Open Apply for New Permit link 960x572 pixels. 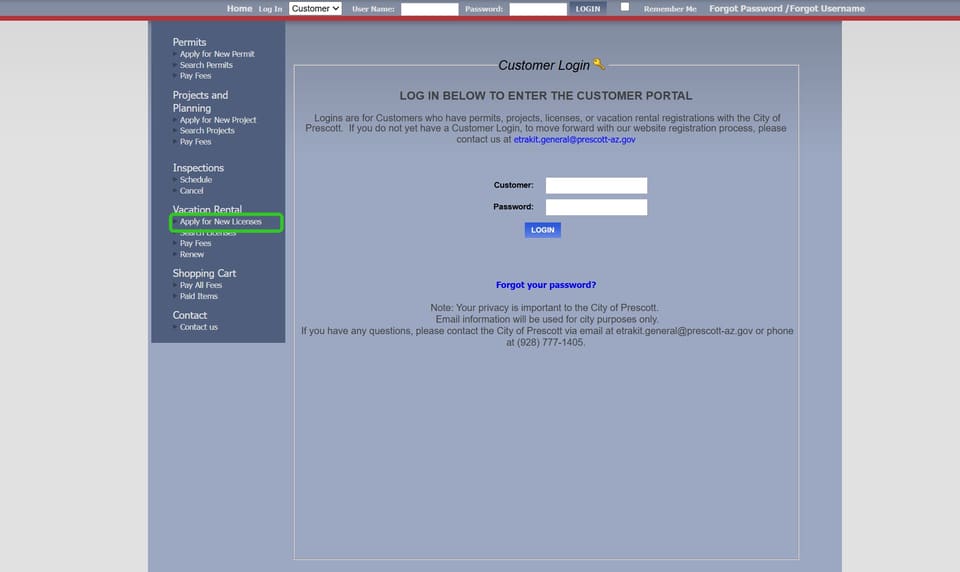coord(217,54)
